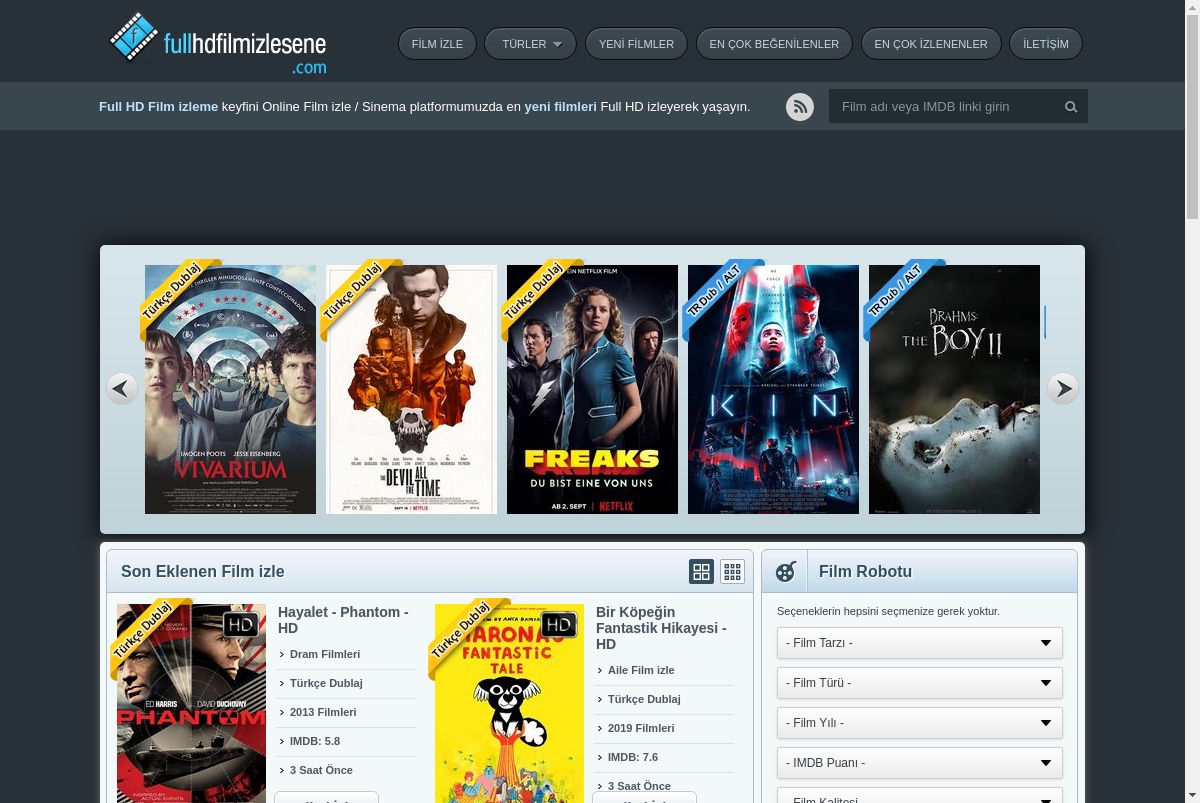Click Türkçe Dublaj link under Bir Köpeğin
This screenshot has height=803, width=1200.
[644, 699]
